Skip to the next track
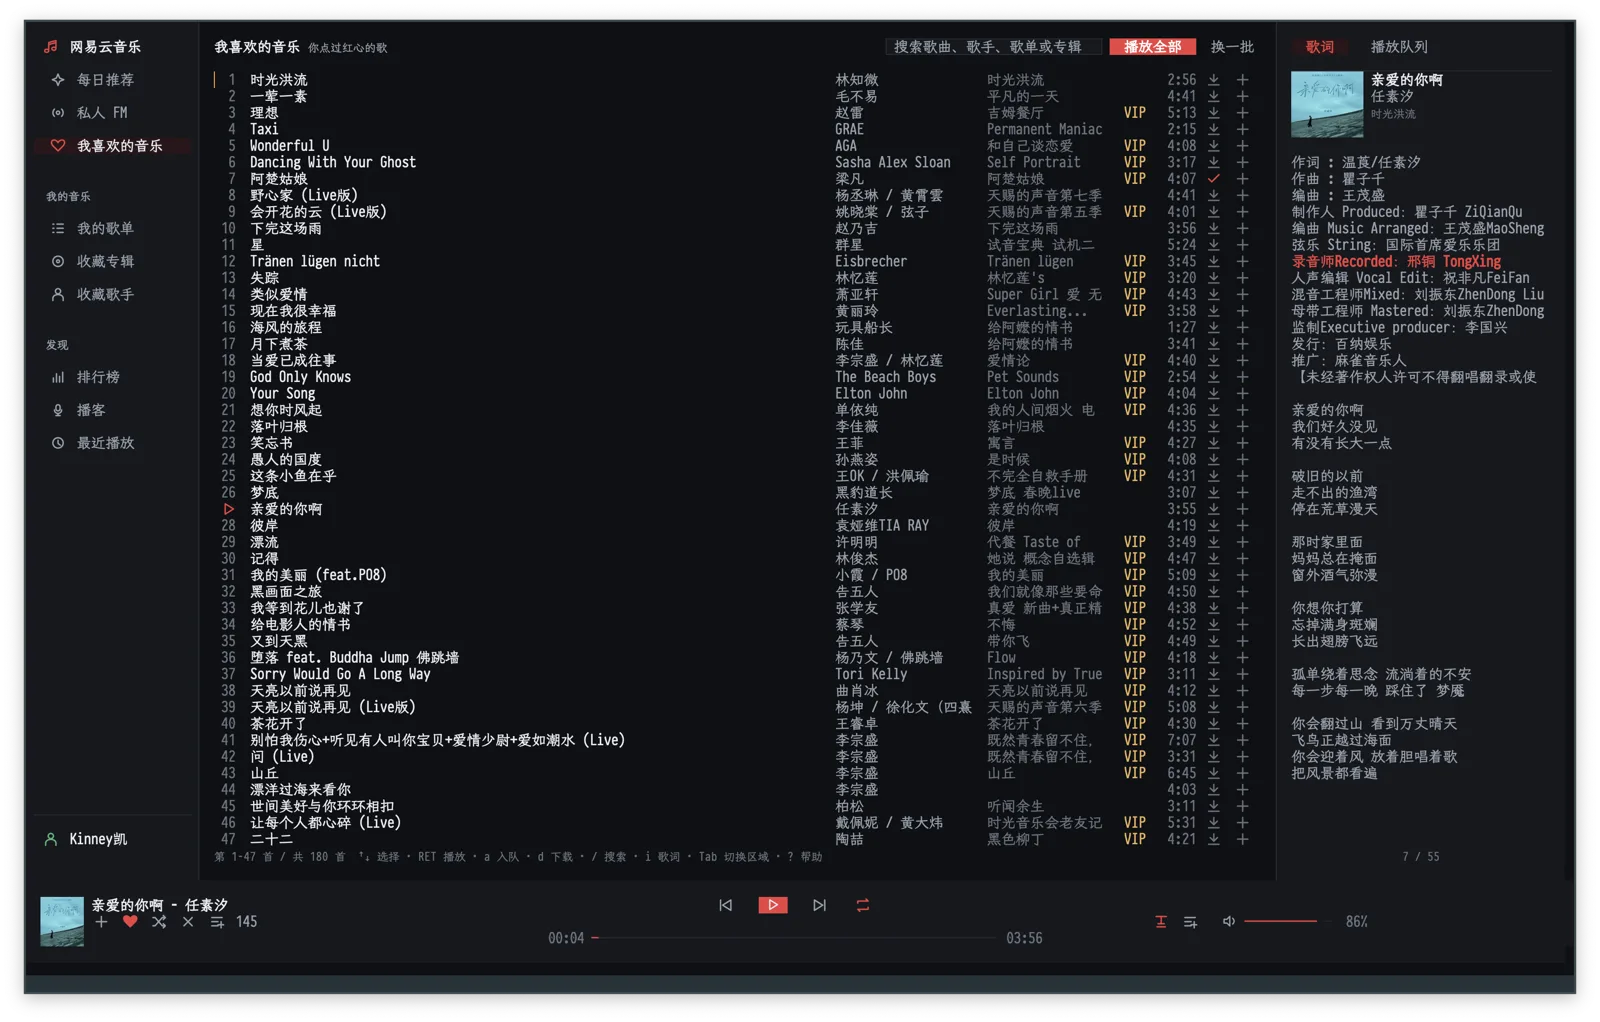 pos(820,905)
